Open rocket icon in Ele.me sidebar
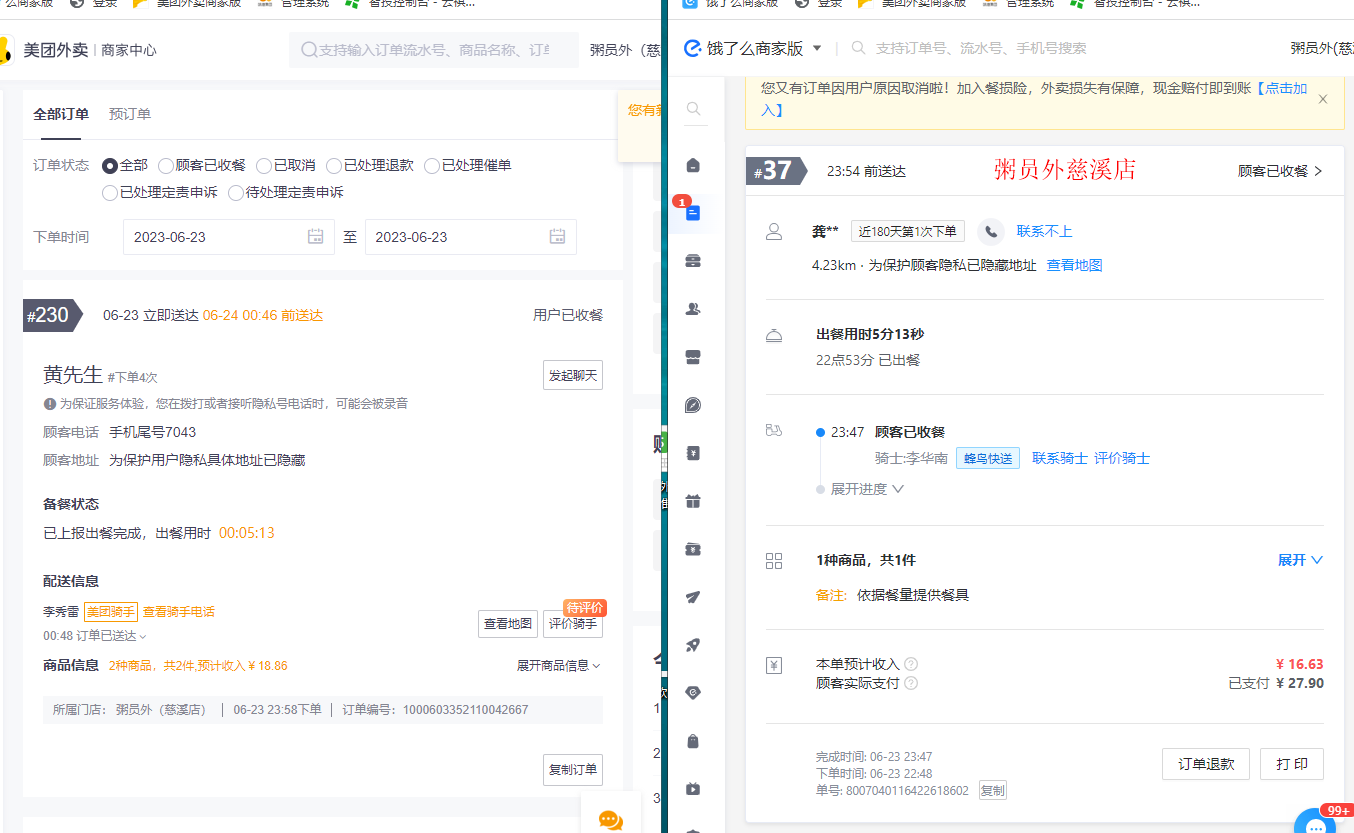The width and height of the screenshot is (1354, 833). click(x=693, y=645)
